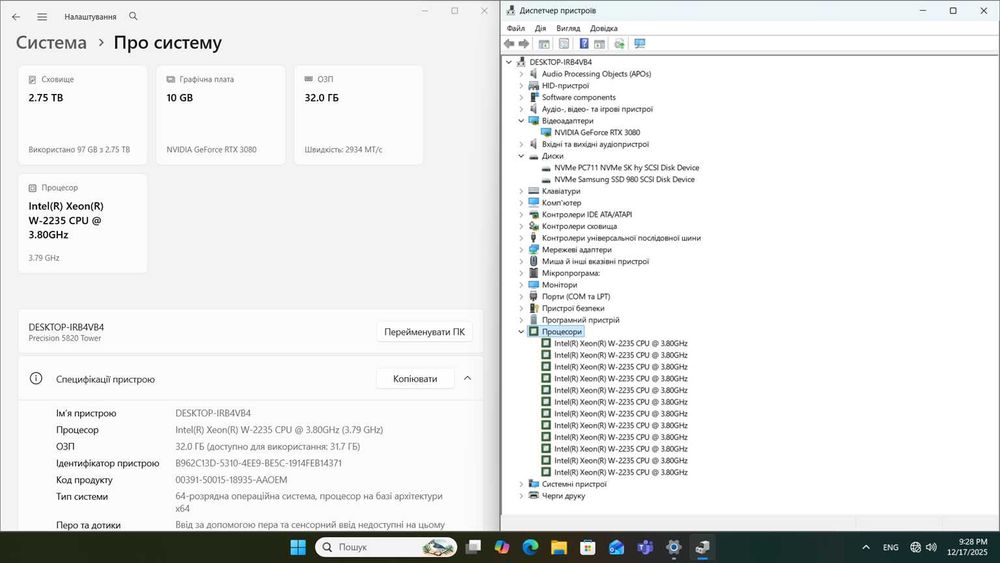Screen dimensions: 1000x563
Task: Expand the Клавіатури category
Action: 521,191
